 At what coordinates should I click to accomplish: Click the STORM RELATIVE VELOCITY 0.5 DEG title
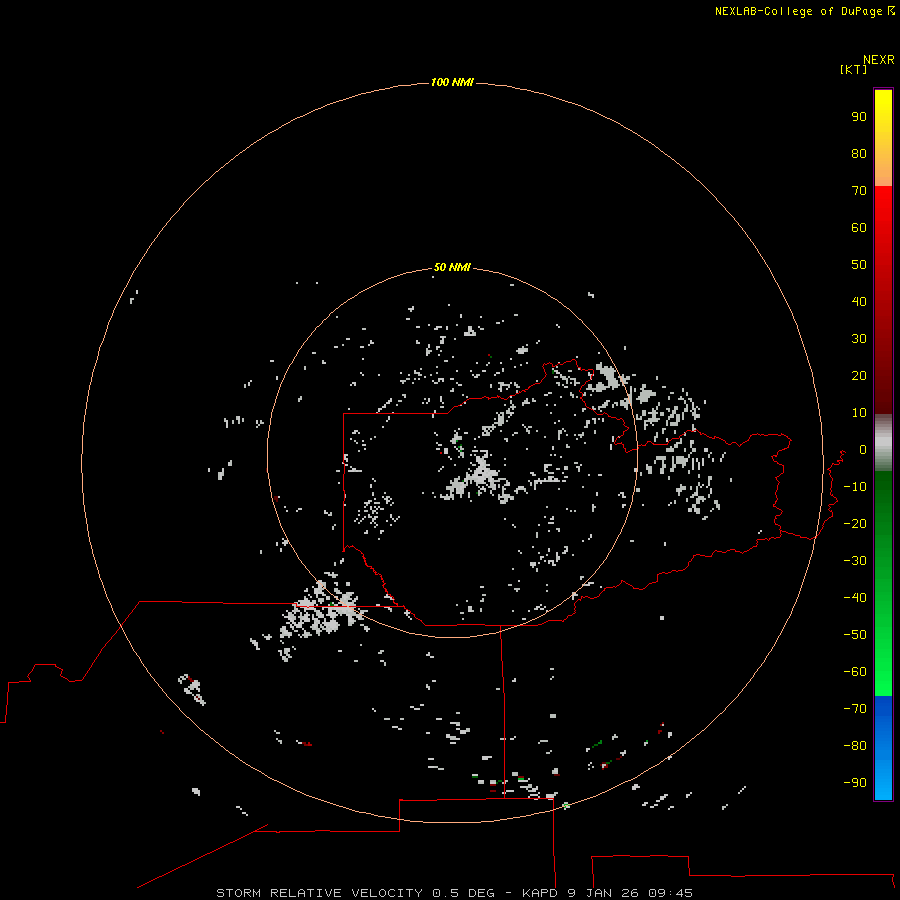tap(355, 893)
